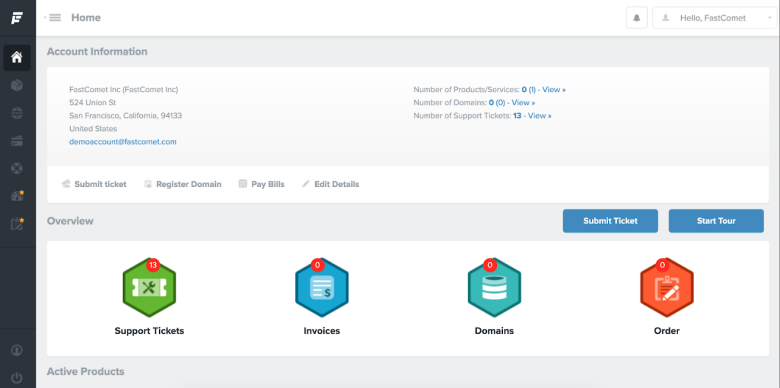This screenshot has width=780, height=388.
Task: Open the Home icon in sidebar
Action: coord(17,57)
